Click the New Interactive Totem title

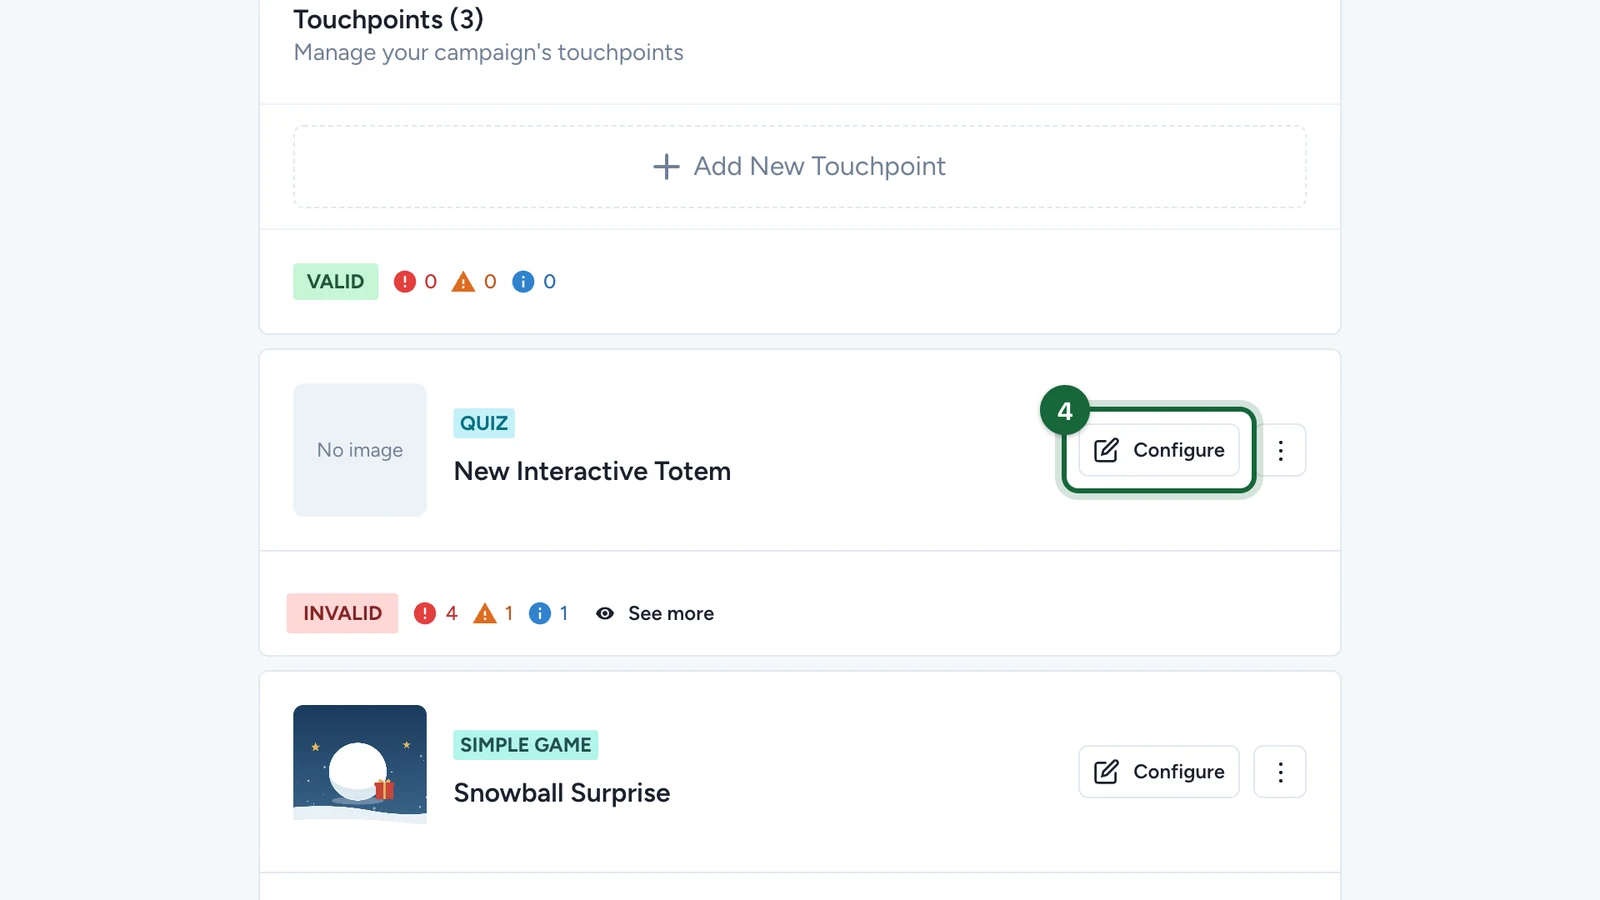coord(592,471)
